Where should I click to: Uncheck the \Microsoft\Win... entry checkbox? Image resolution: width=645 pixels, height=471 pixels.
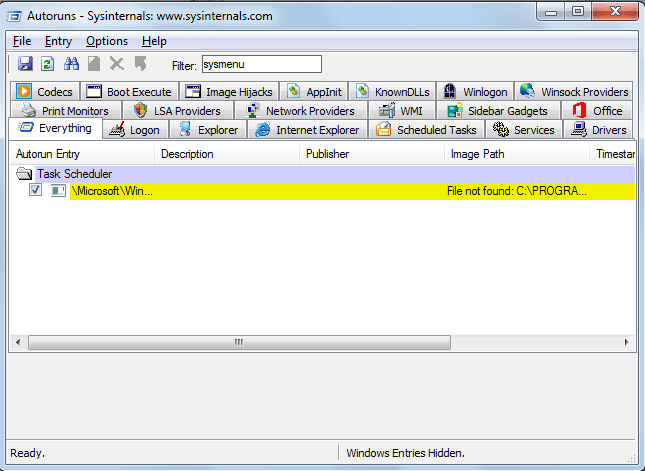coord(35,190)
